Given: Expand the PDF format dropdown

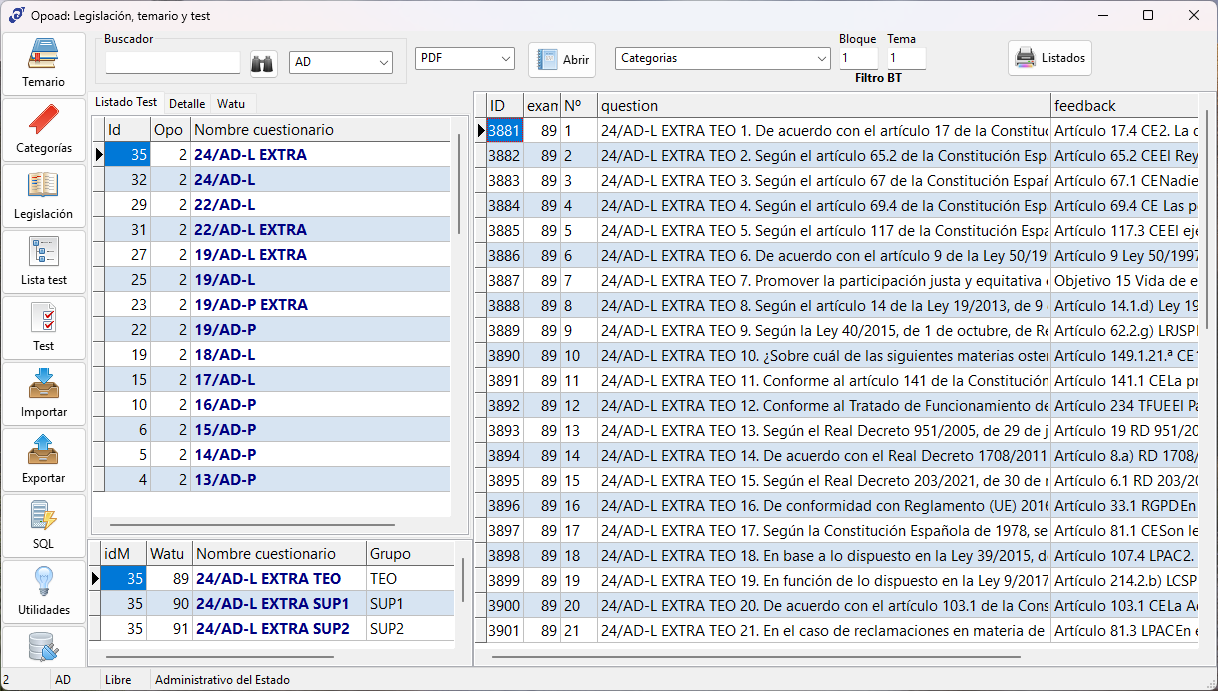Looking at the screenshot, I should coord(464,58).
